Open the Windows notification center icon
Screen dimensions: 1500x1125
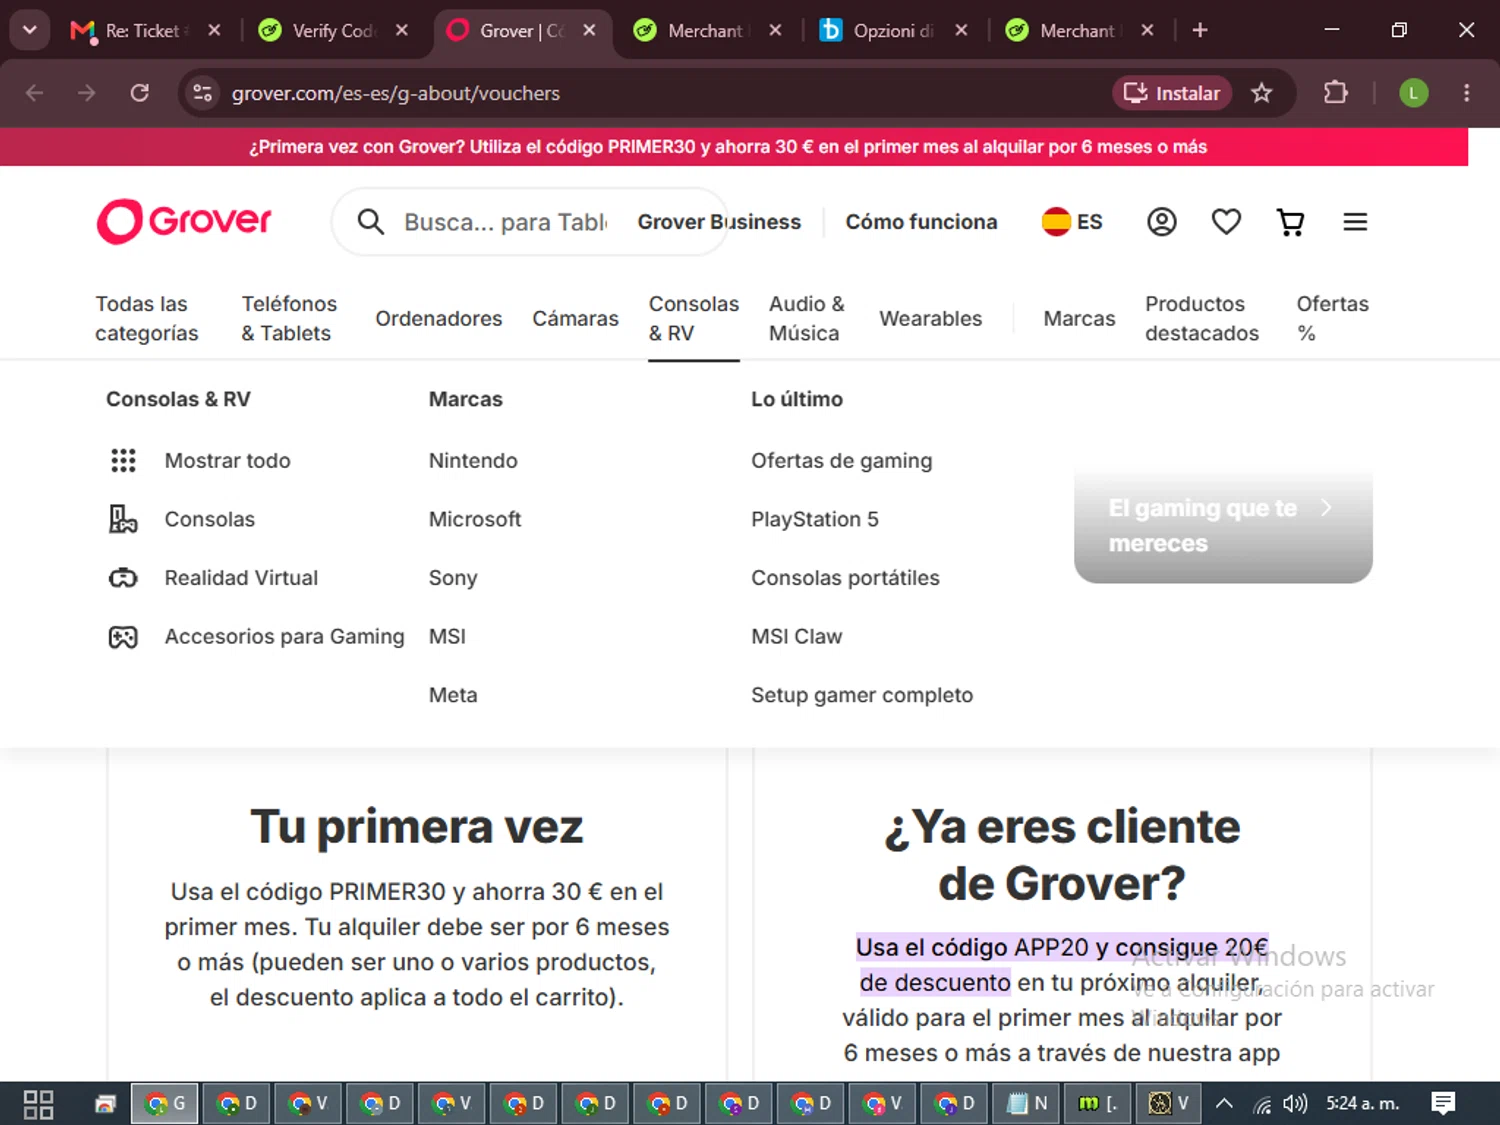click(x=1443, y=1104)
